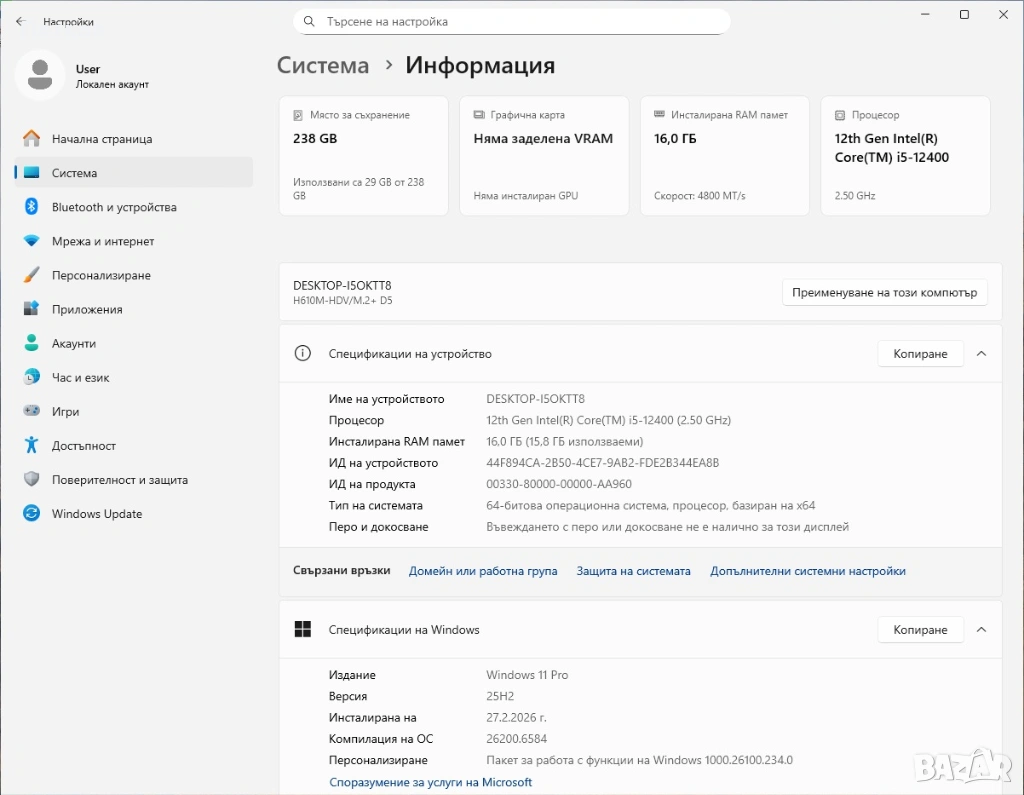This screenshot has width=1024, height=795.
Task: Open Bluetooth и устройства via its icon
Action: pyautogui.click(x=32, y=207)
